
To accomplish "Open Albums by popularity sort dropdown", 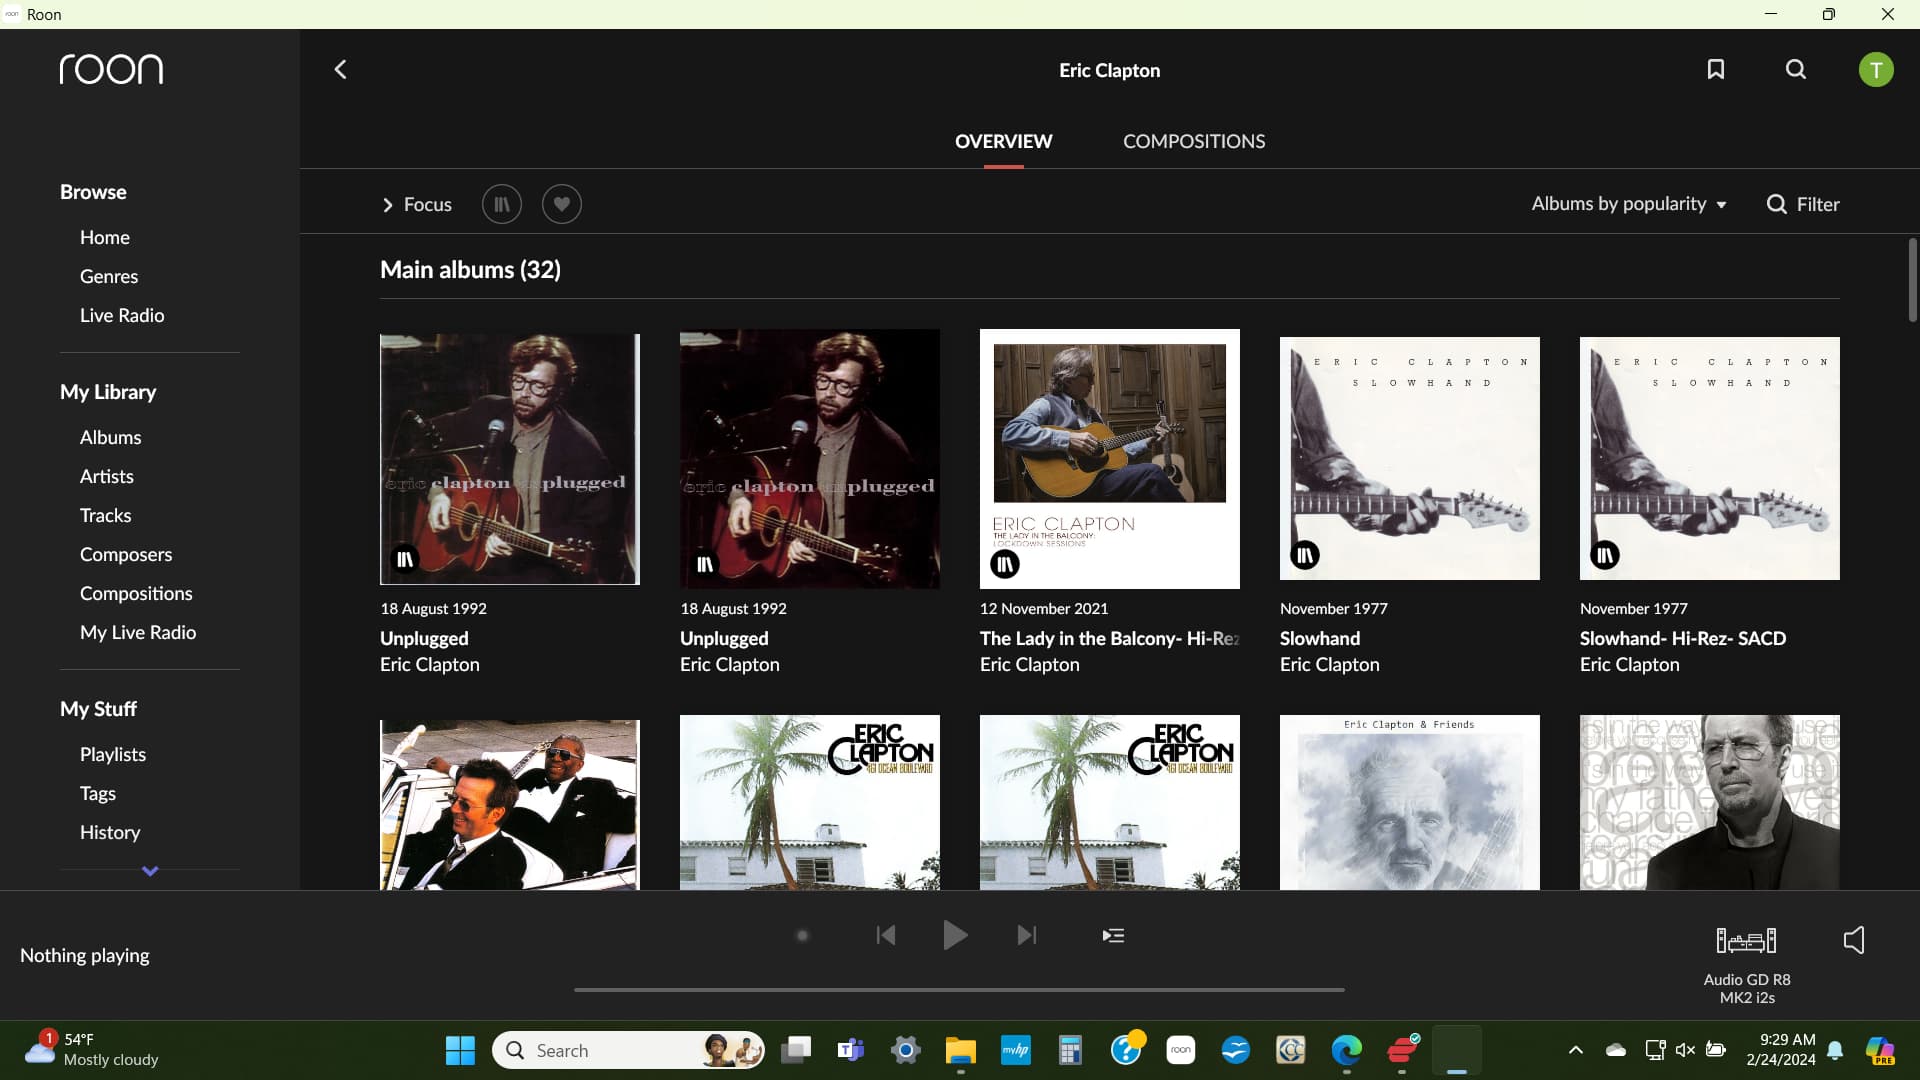I will [x=1629, y=204].
